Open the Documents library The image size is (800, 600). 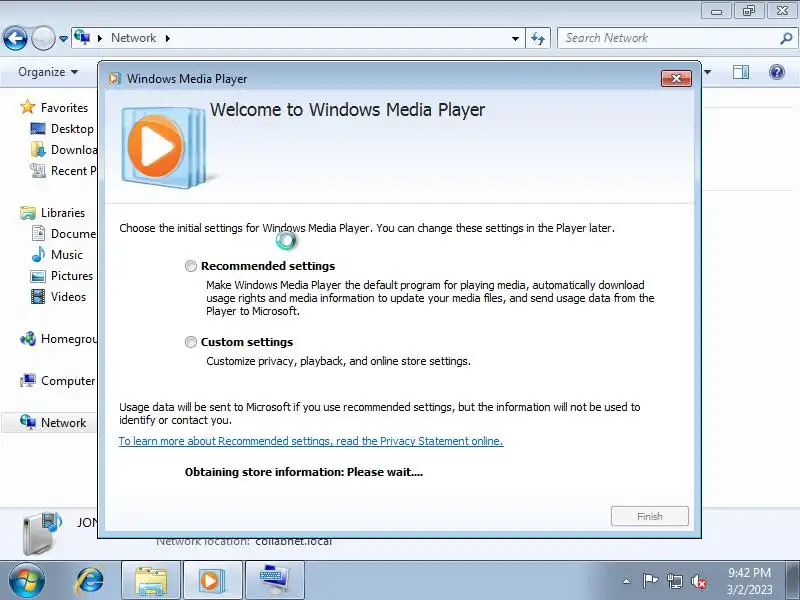click(x=64, y=234)
